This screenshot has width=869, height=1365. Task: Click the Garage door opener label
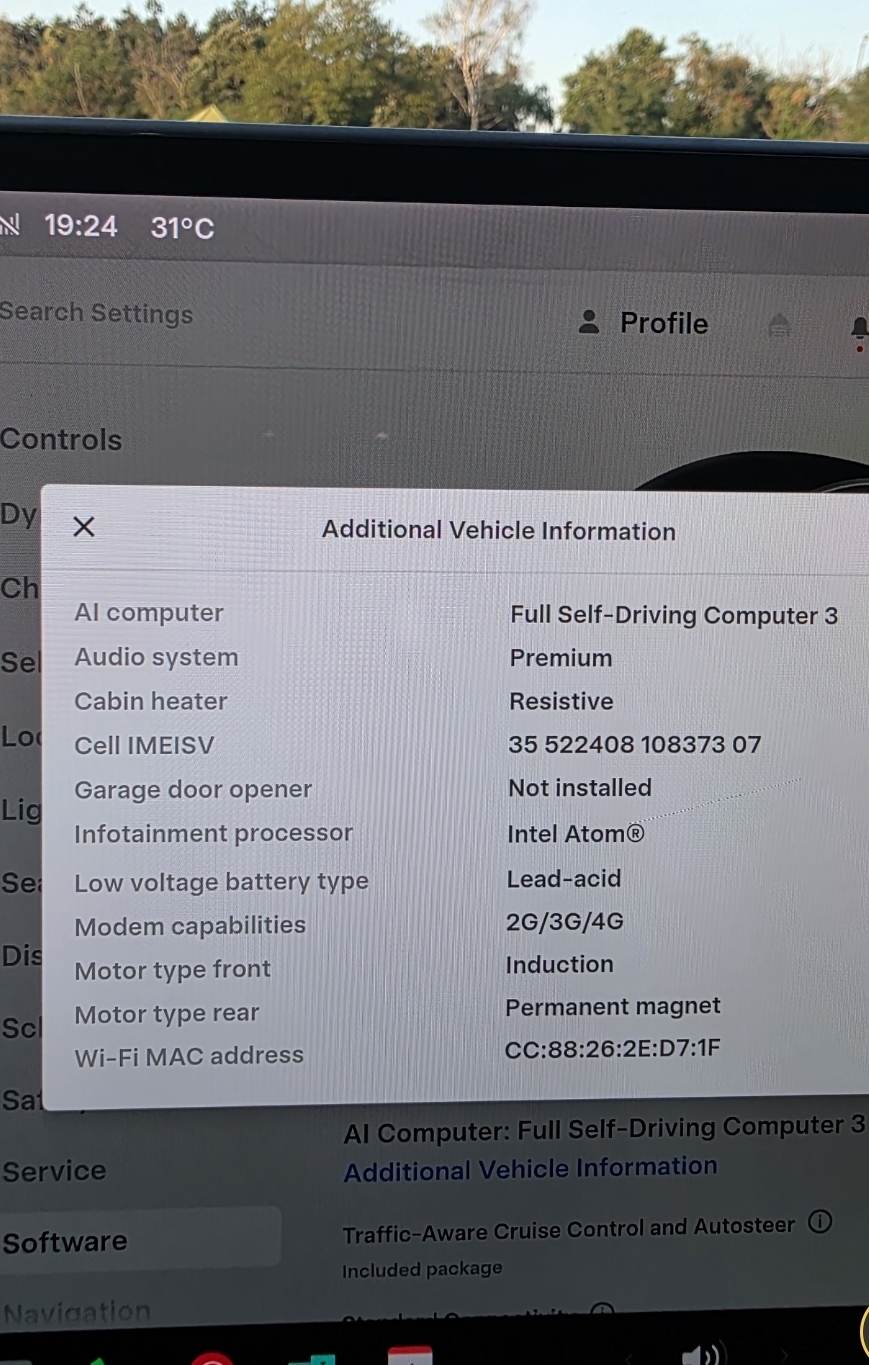pyautogui.click(x=193, y=790)
